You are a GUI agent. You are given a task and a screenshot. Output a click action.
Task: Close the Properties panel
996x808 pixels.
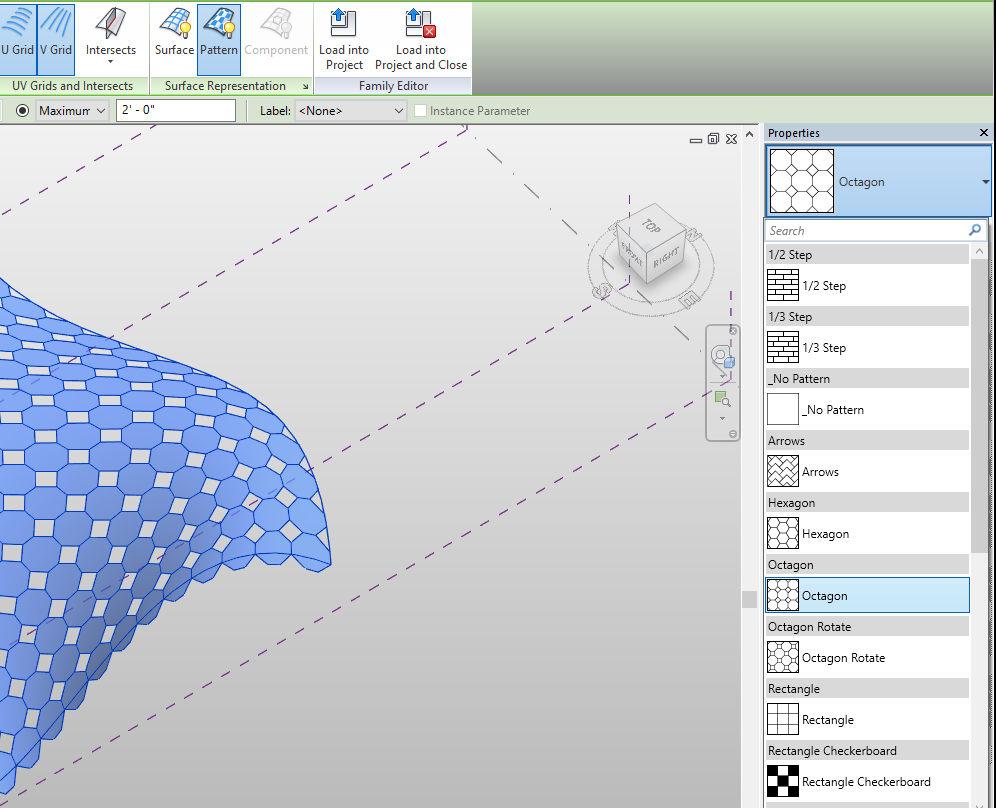(984, 133)
